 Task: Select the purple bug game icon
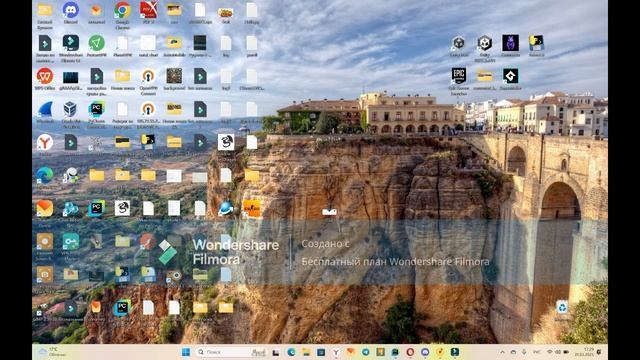pyautogui.click(x=510, y=43)
